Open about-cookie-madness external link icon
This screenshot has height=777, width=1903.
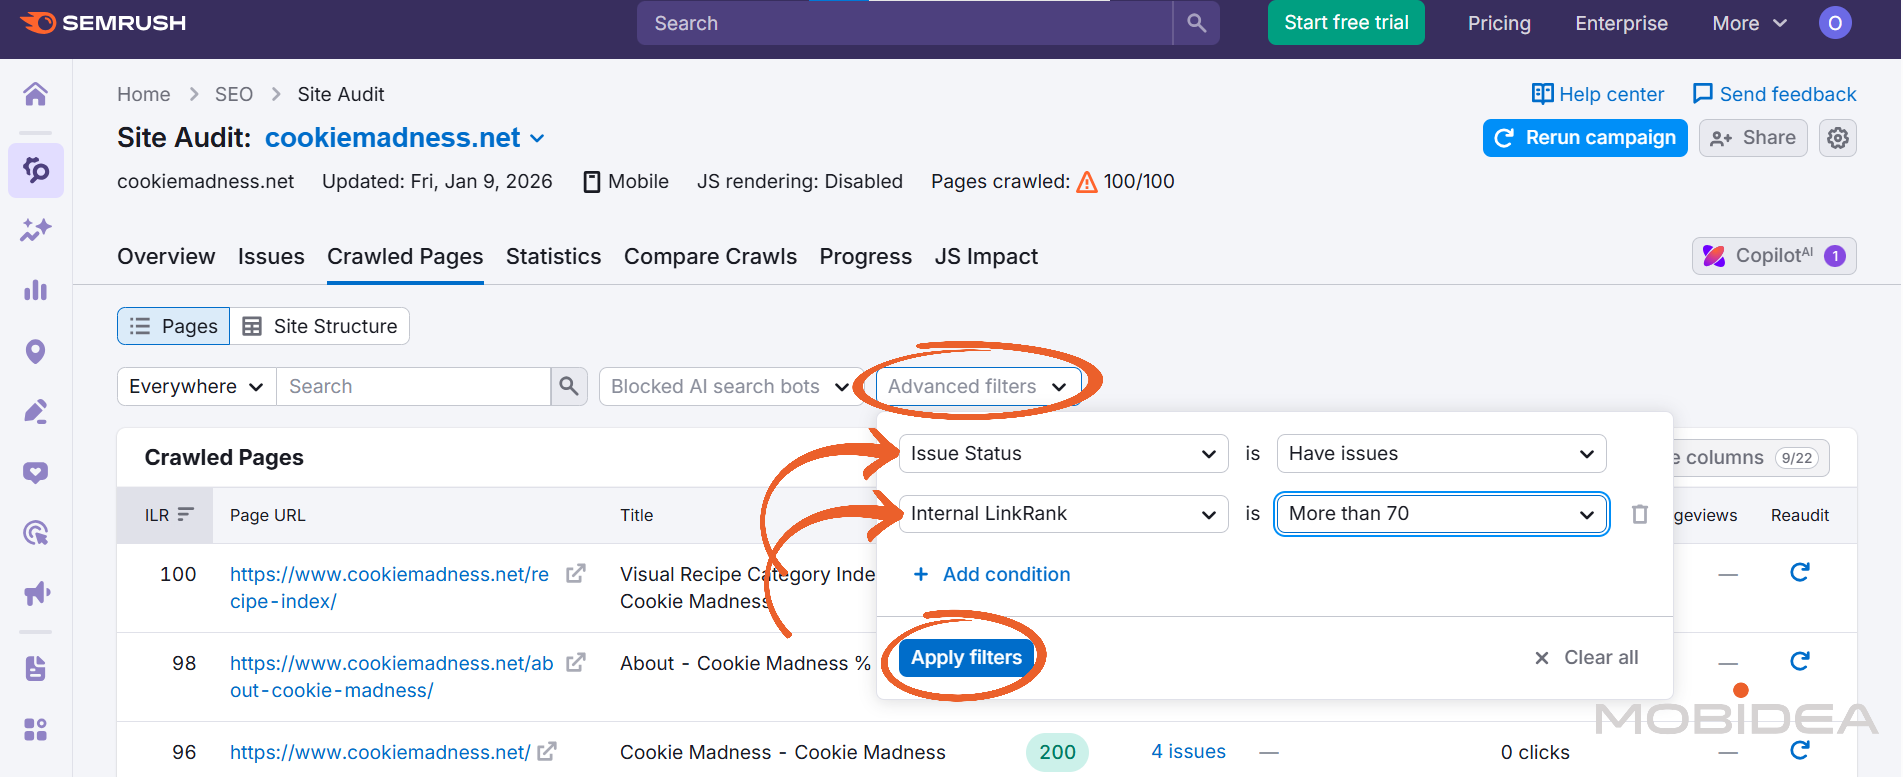[x=576, y=663]
